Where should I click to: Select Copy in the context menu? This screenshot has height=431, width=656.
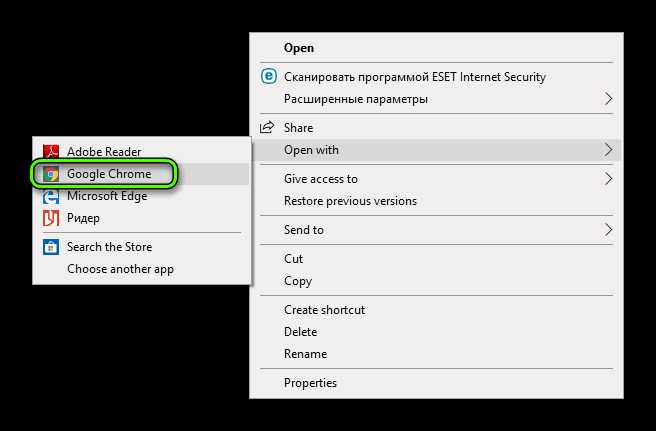[x=298, y=281]
